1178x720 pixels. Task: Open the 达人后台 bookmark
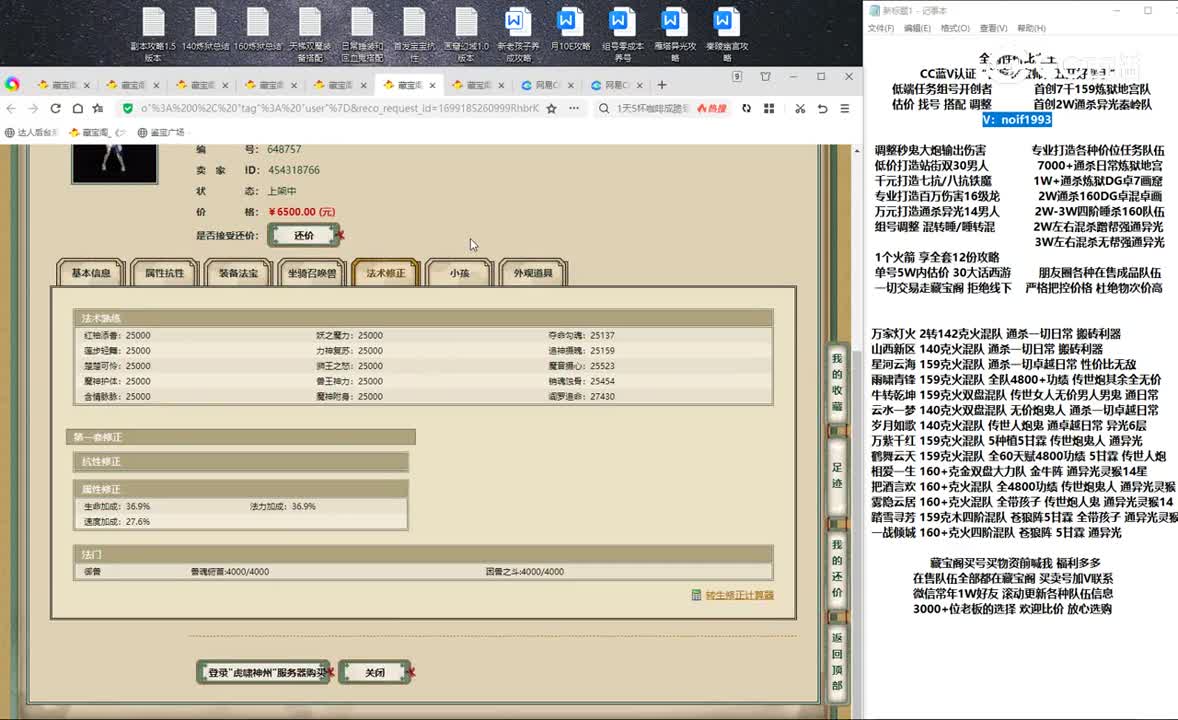(31, 132)
